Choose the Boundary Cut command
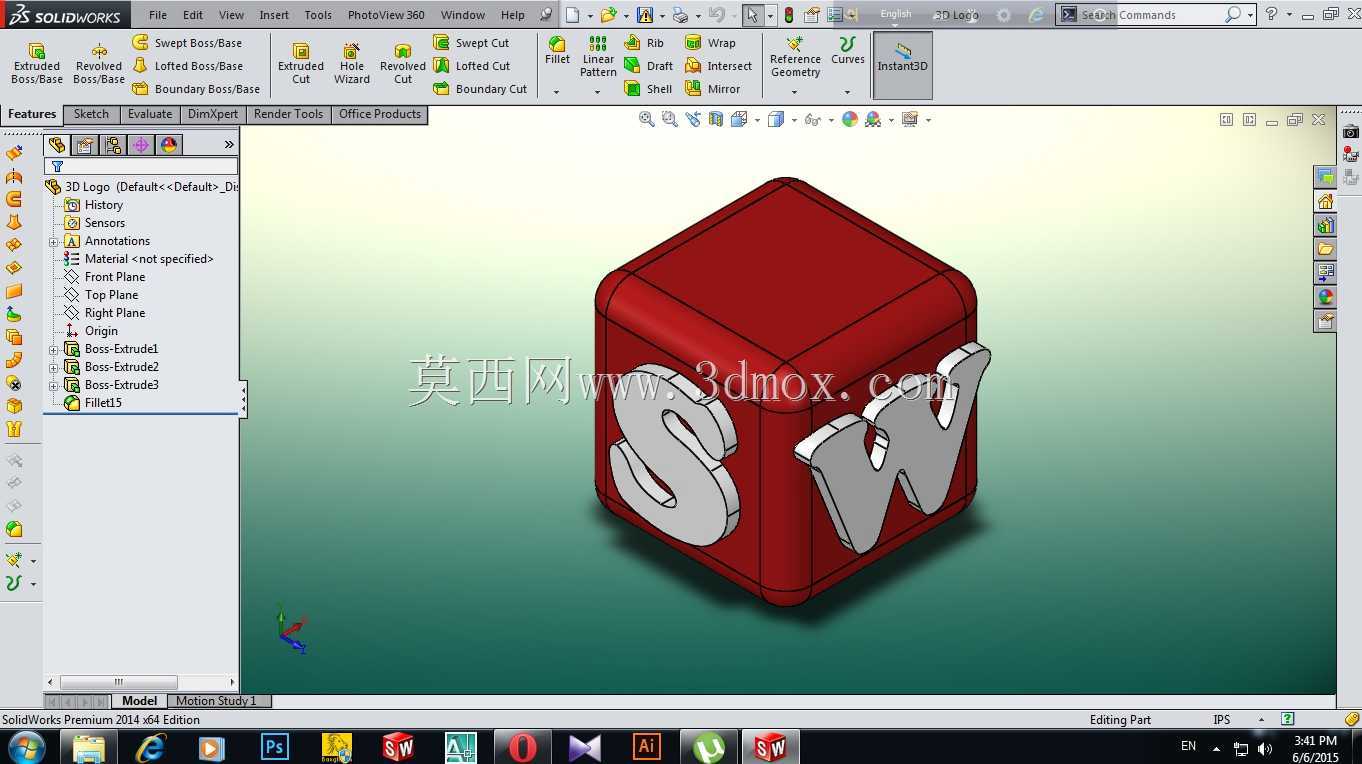 tap(480, 89)
